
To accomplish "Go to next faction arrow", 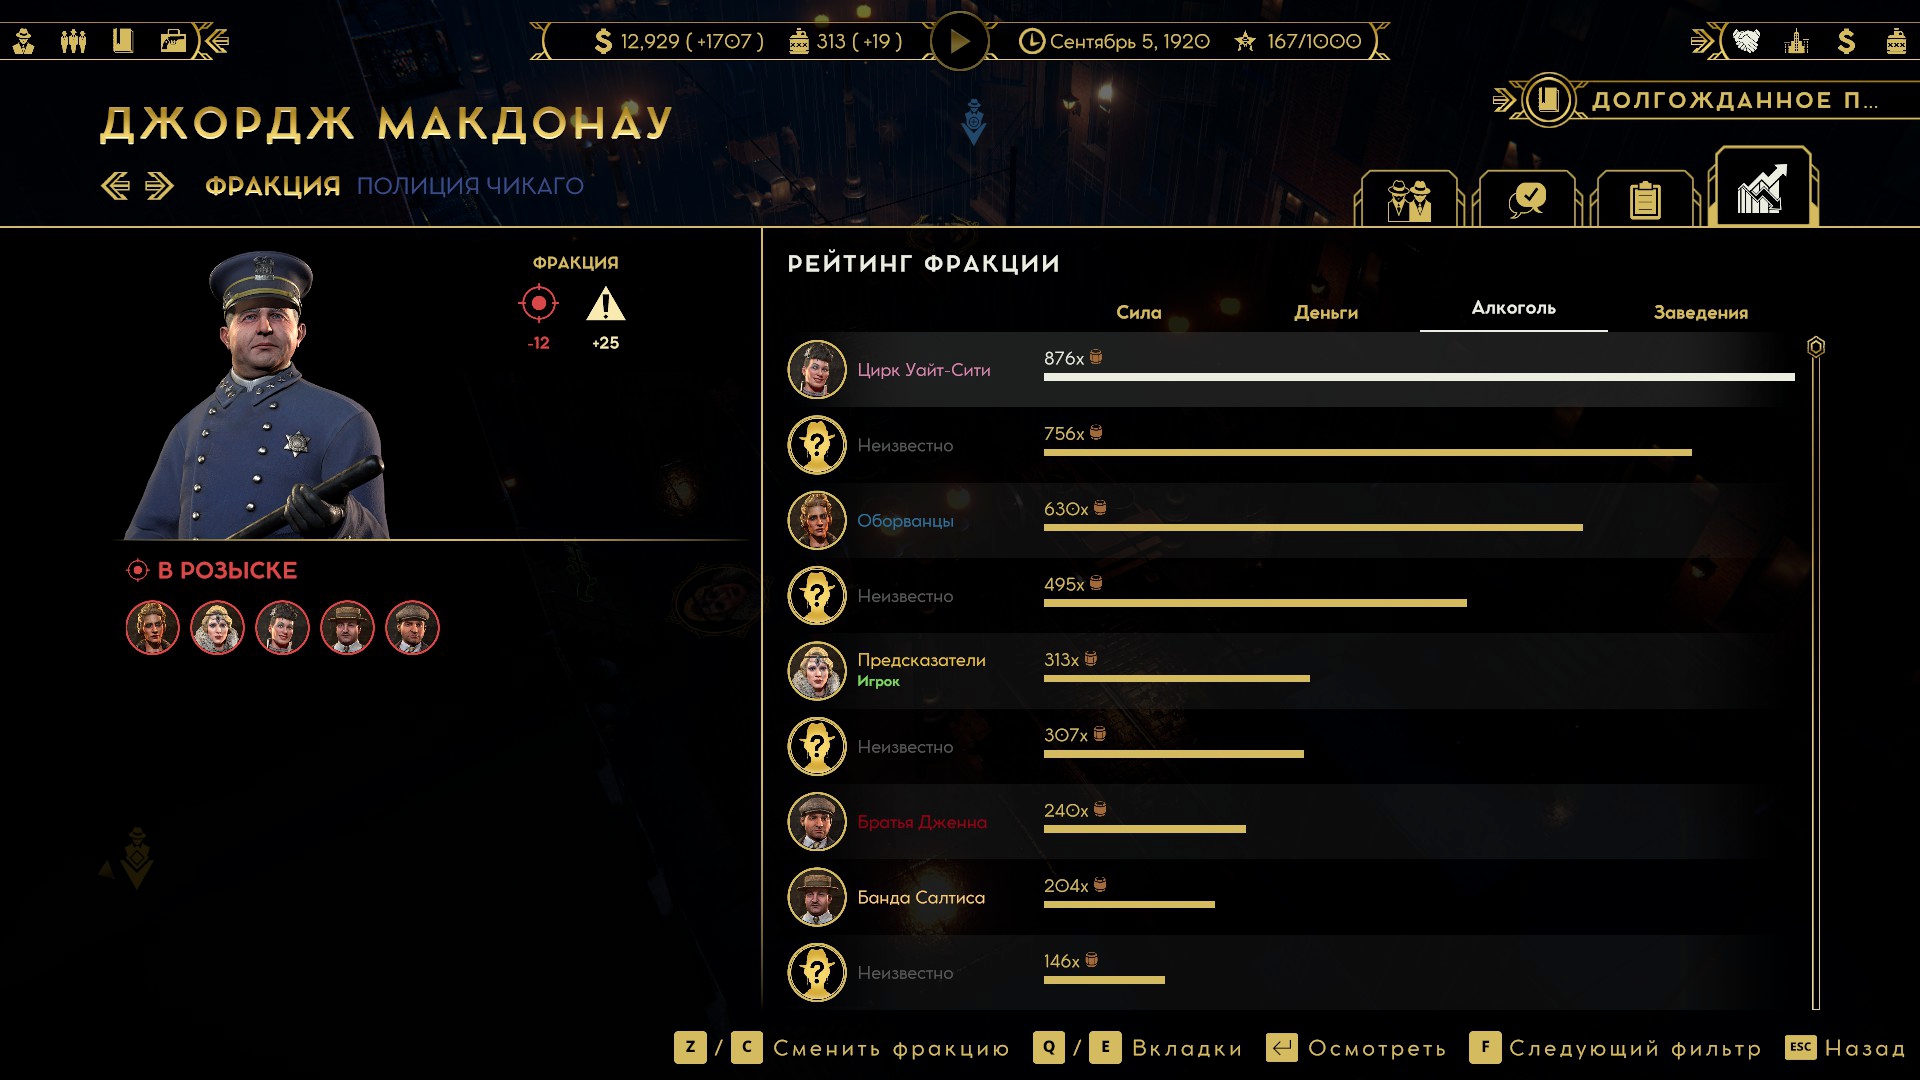I will coord(159,186).
